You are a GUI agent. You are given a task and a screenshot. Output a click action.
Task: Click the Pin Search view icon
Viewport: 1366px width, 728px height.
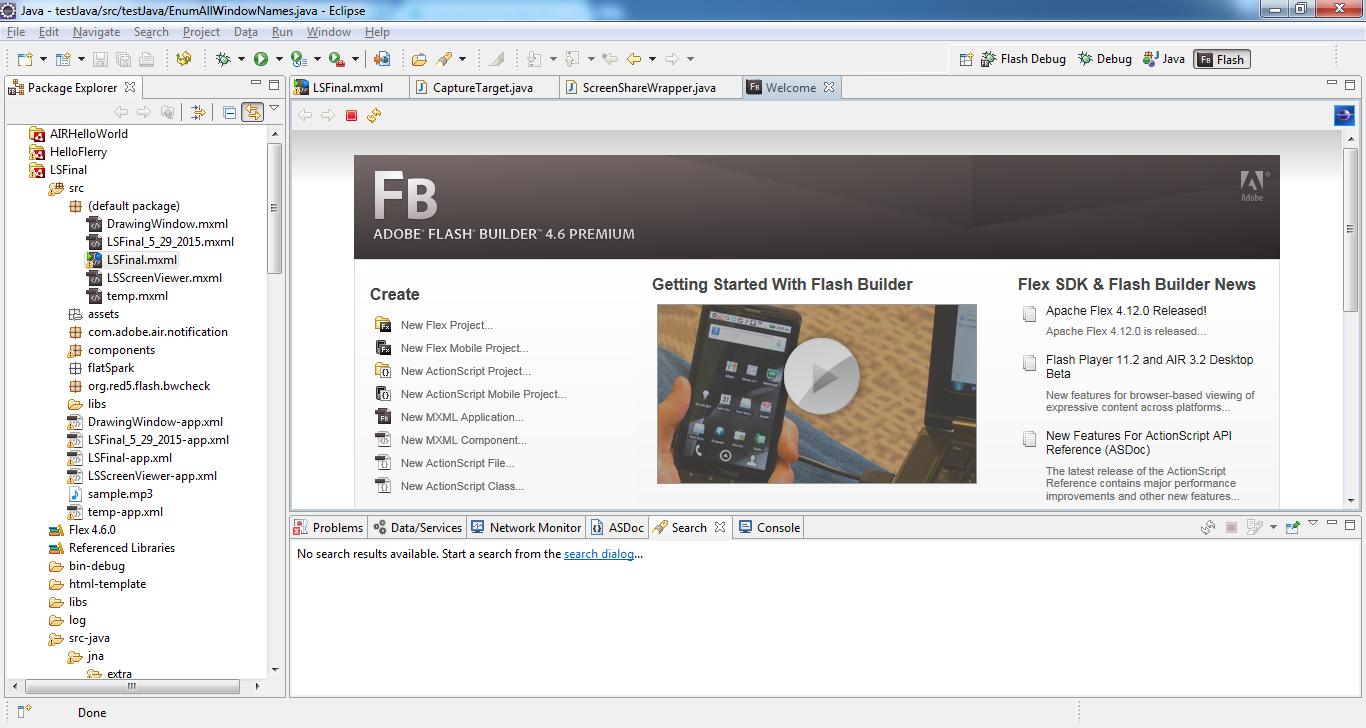pos(1292,527)
